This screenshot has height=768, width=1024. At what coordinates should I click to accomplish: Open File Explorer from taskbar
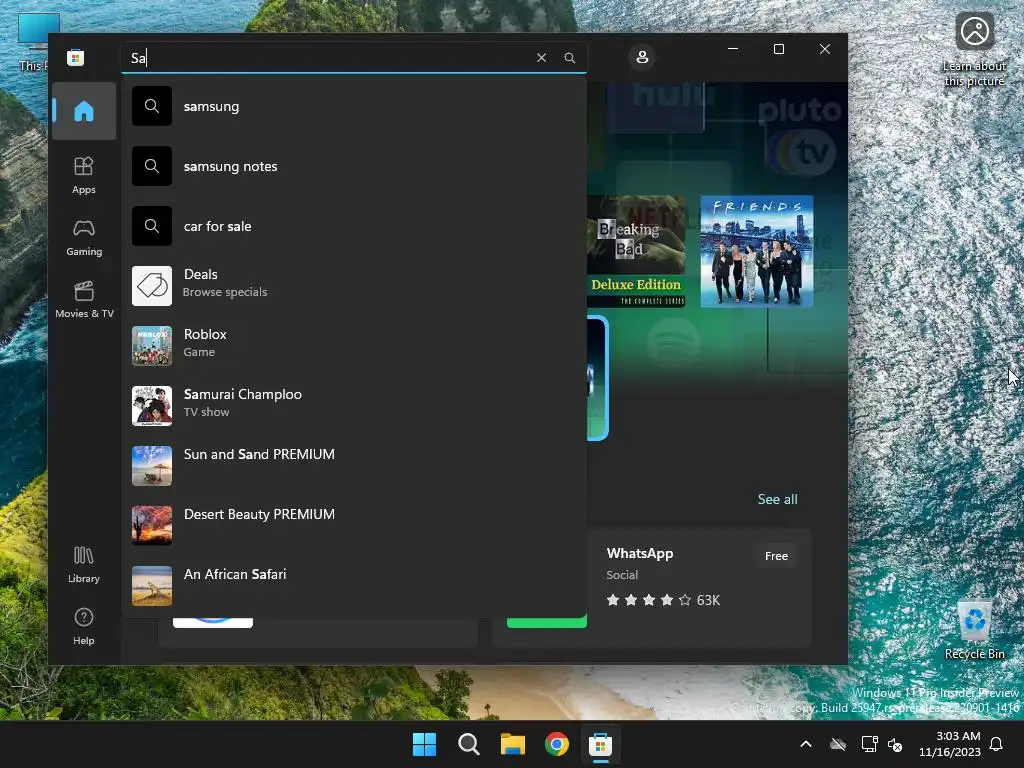tap(513, 744)
